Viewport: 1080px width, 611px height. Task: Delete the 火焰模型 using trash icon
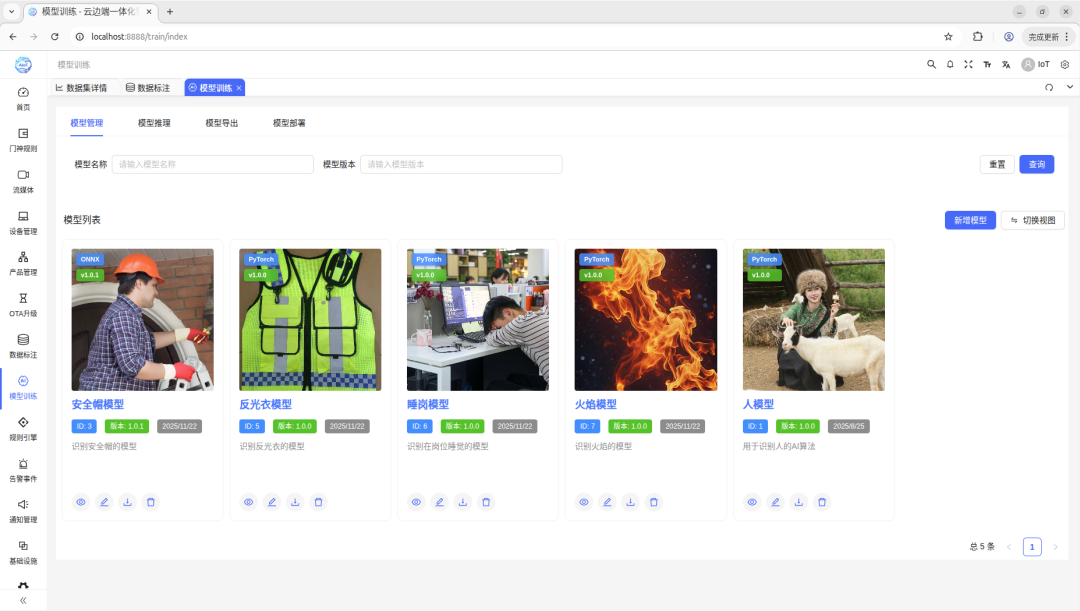tap(654, 502)
